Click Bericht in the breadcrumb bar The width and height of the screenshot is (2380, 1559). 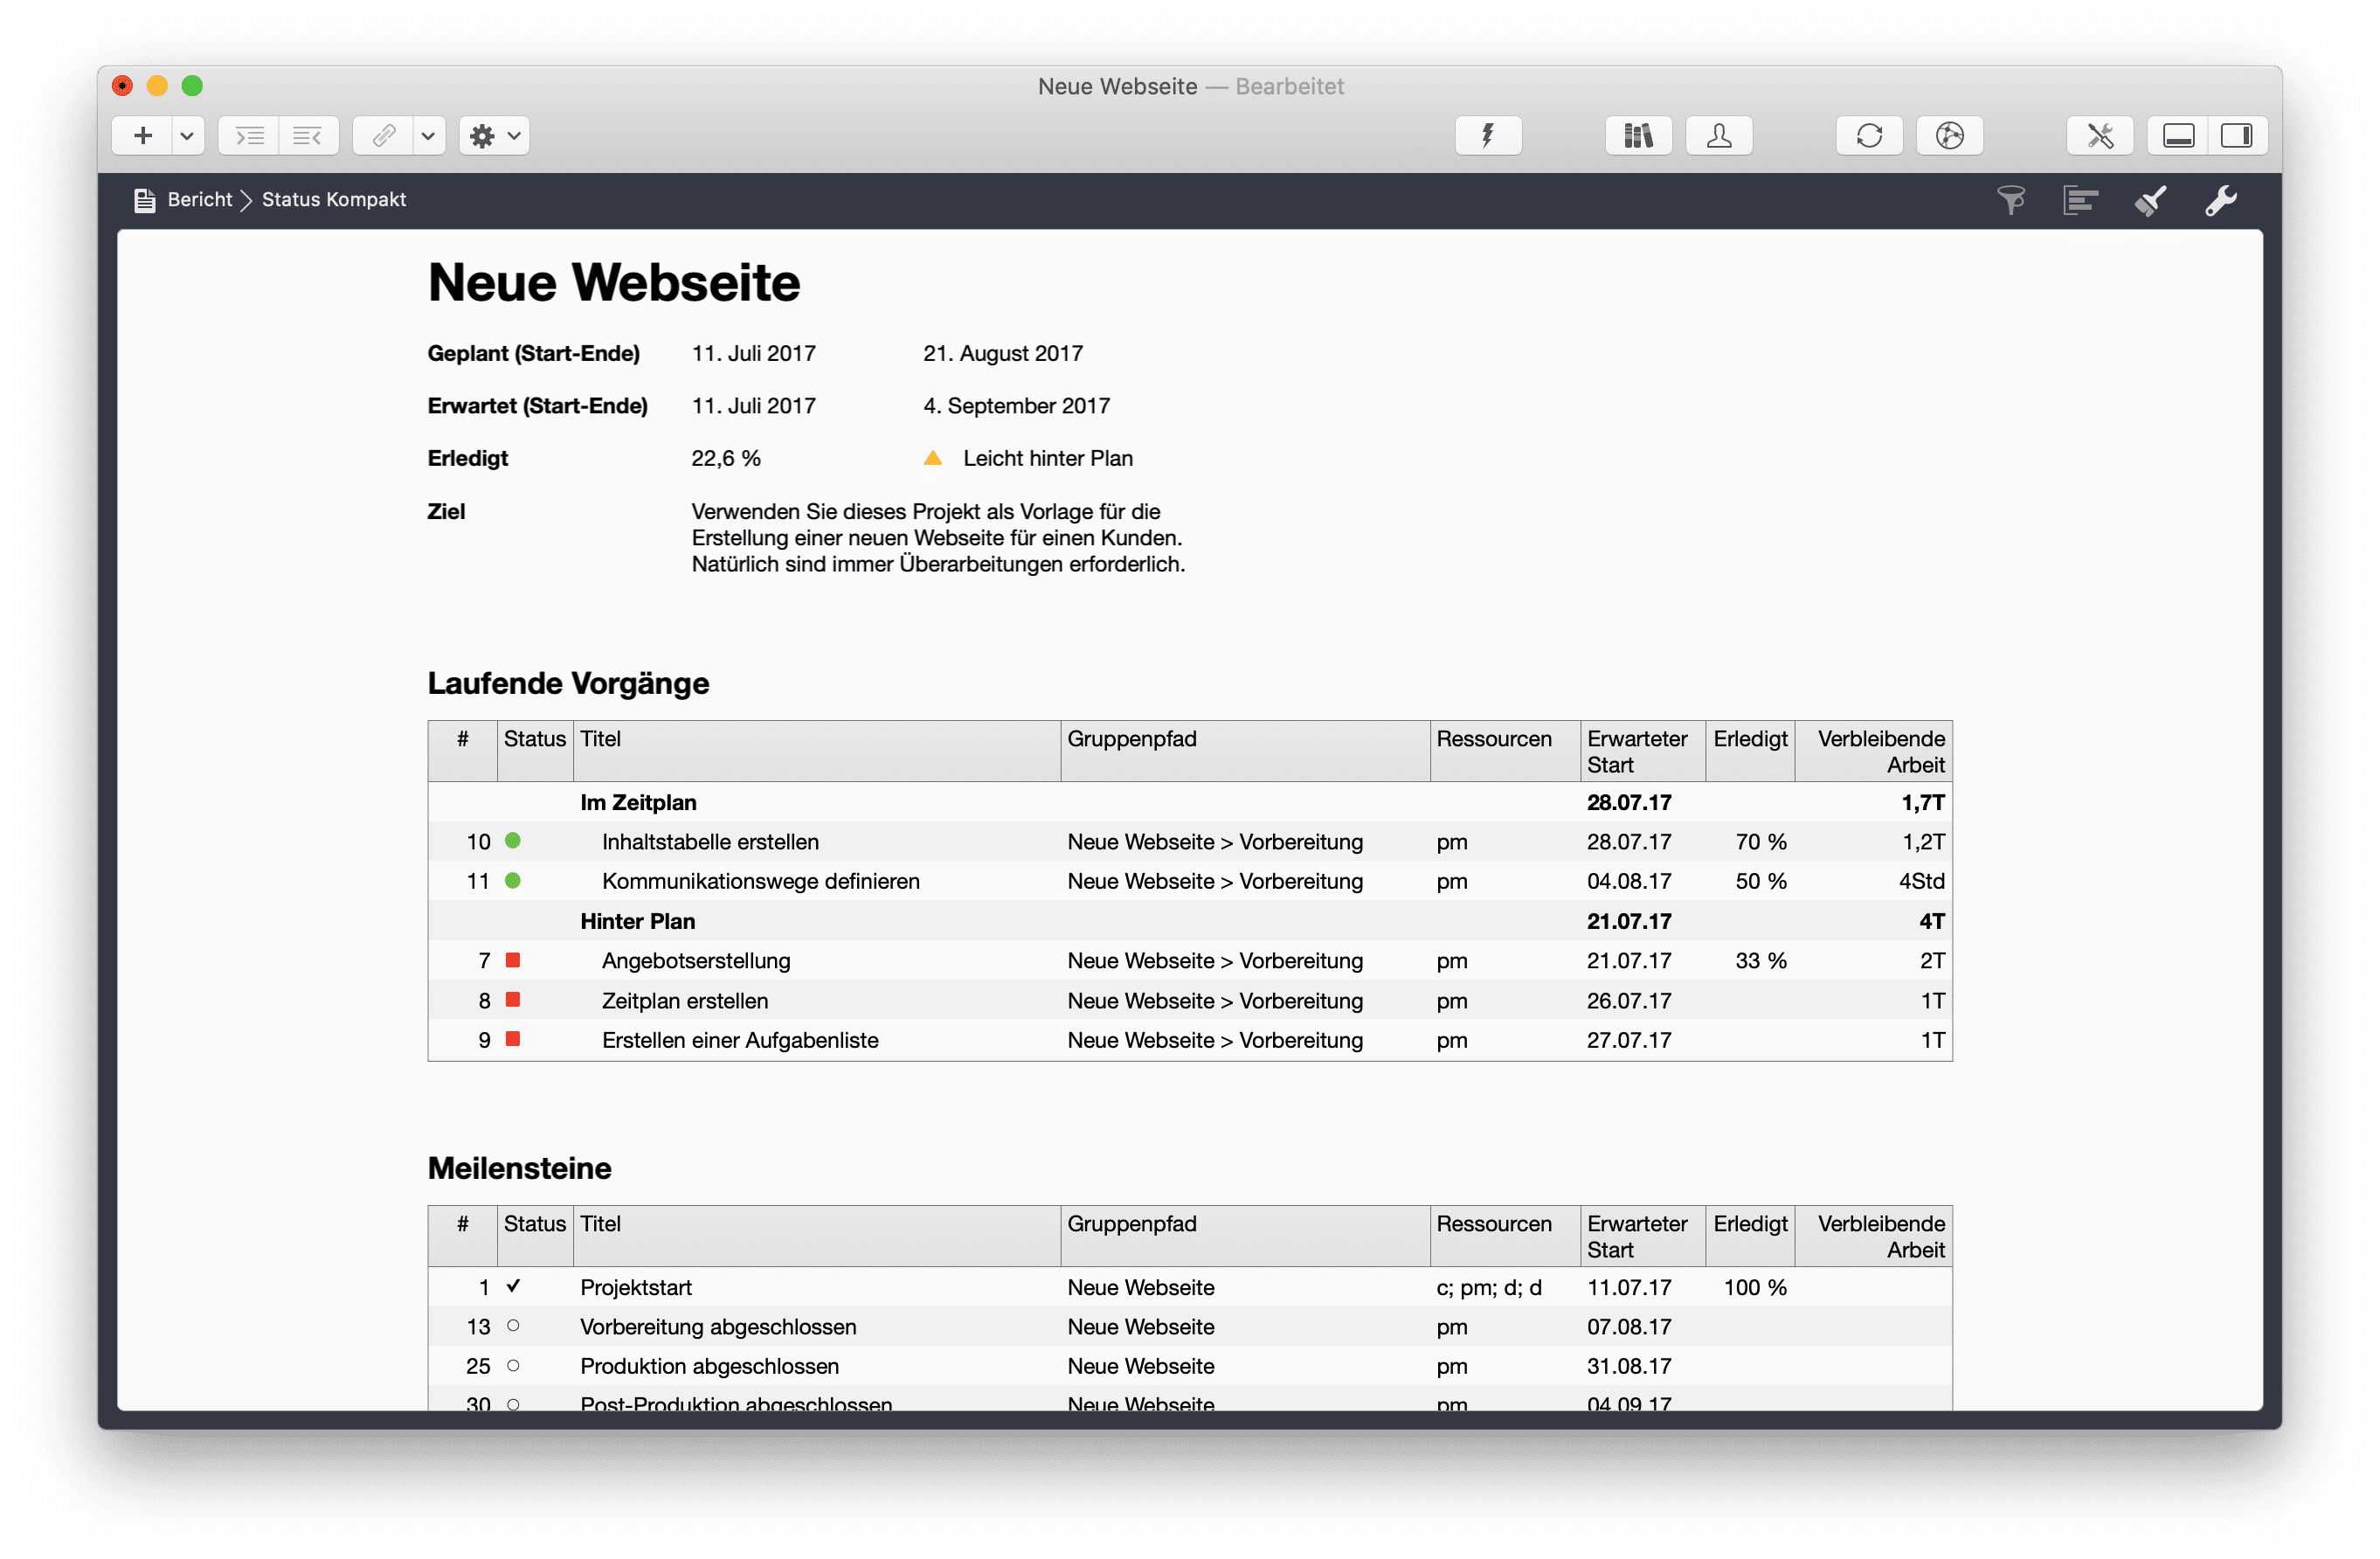[200, 199]
